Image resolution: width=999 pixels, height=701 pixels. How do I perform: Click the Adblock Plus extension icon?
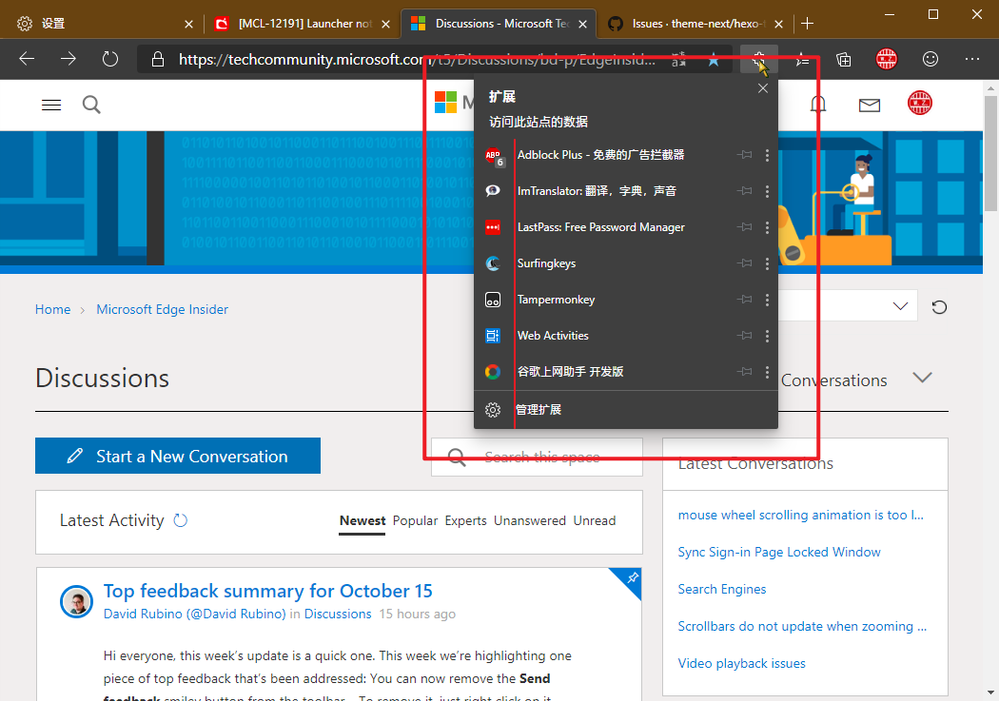[x=493, y=155]
